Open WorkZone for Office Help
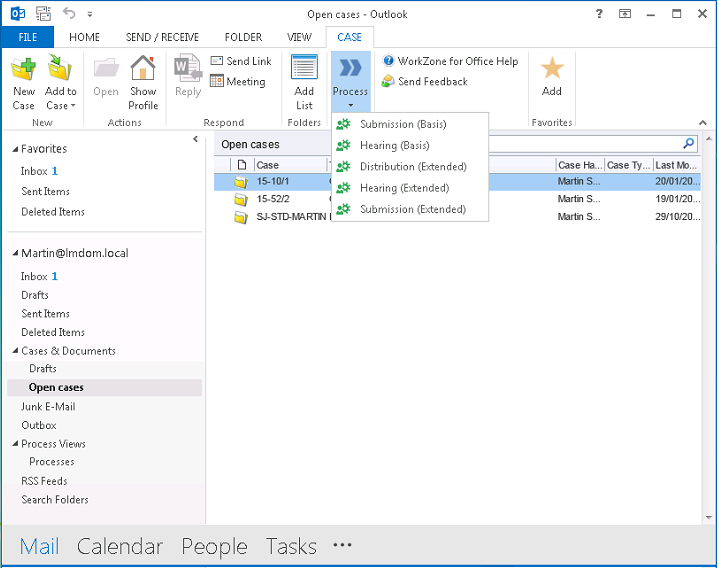This screenshot has width=719, height=568. (x=450, y=61)
